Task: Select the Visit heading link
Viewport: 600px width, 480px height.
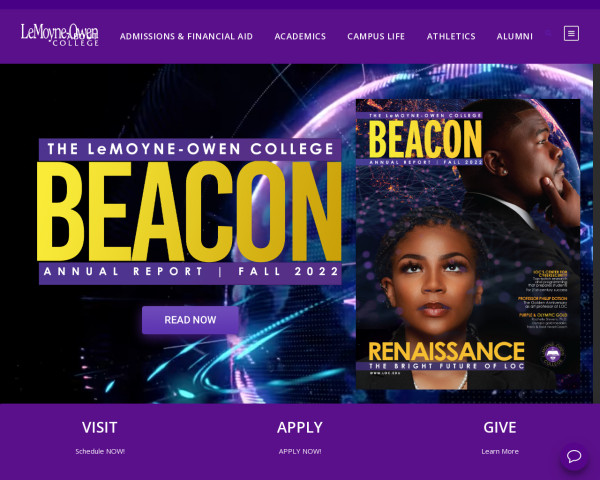Action: click(99, 427)
